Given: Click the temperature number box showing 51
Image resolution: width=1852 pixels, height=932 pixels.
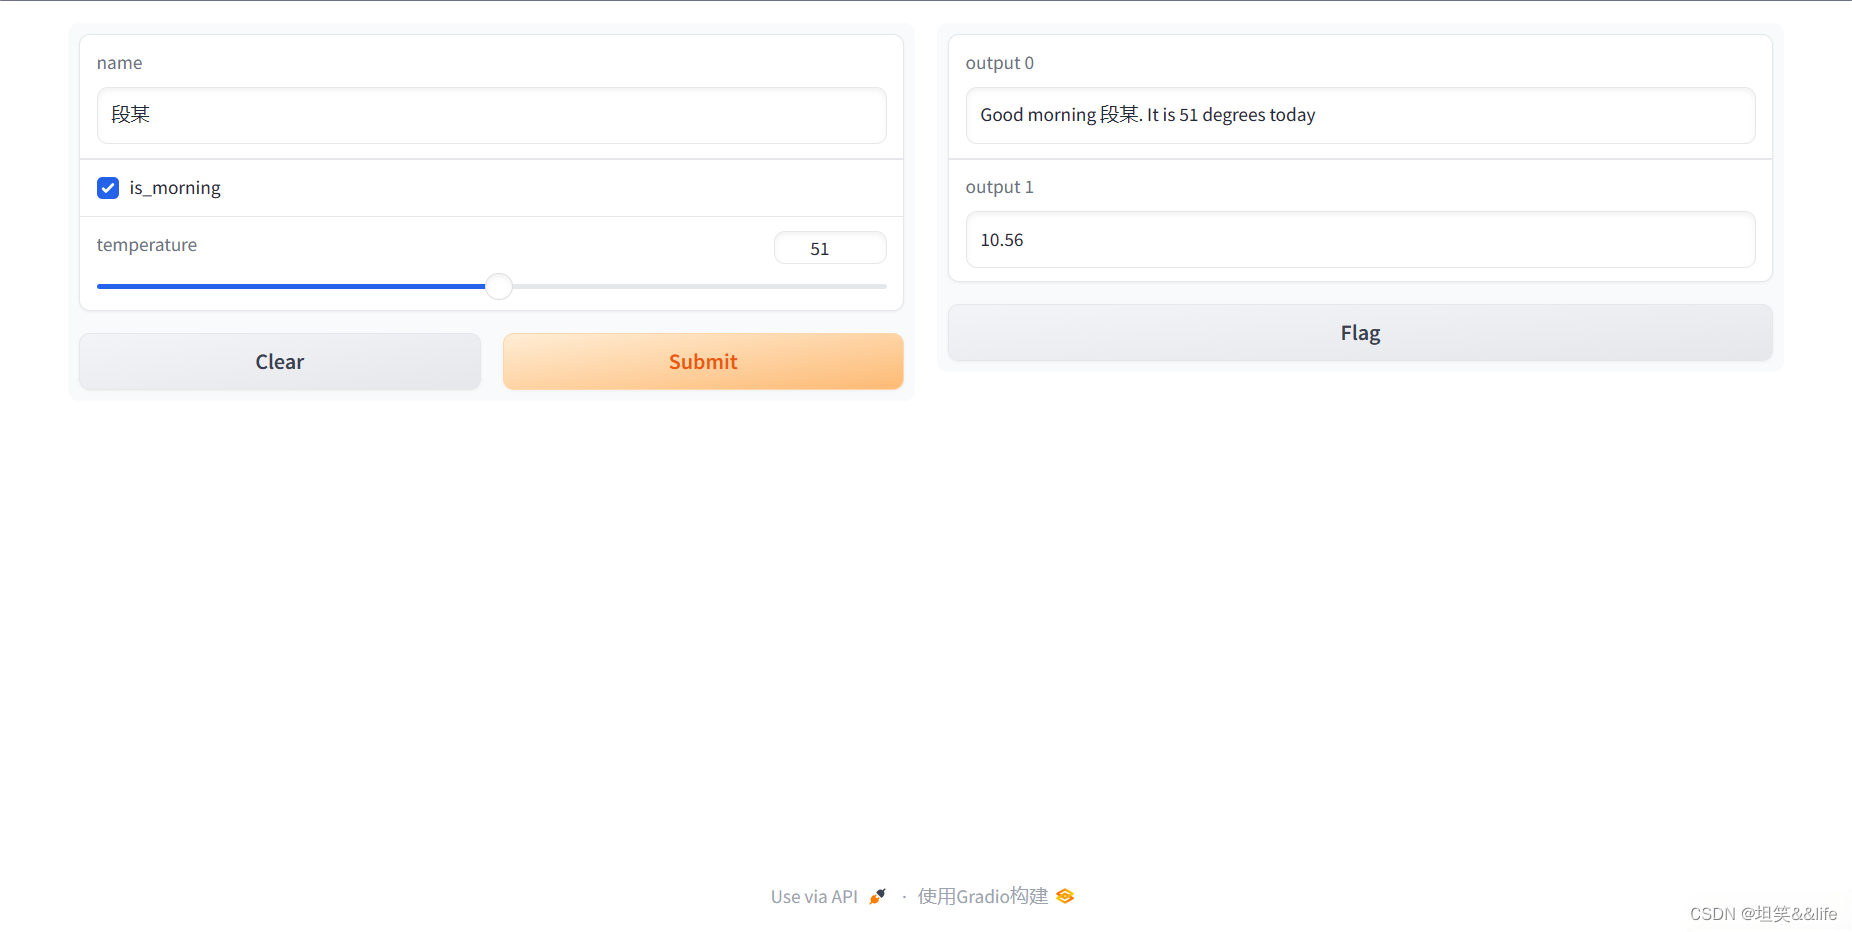Looking at the screenshot, I should 830,248.
